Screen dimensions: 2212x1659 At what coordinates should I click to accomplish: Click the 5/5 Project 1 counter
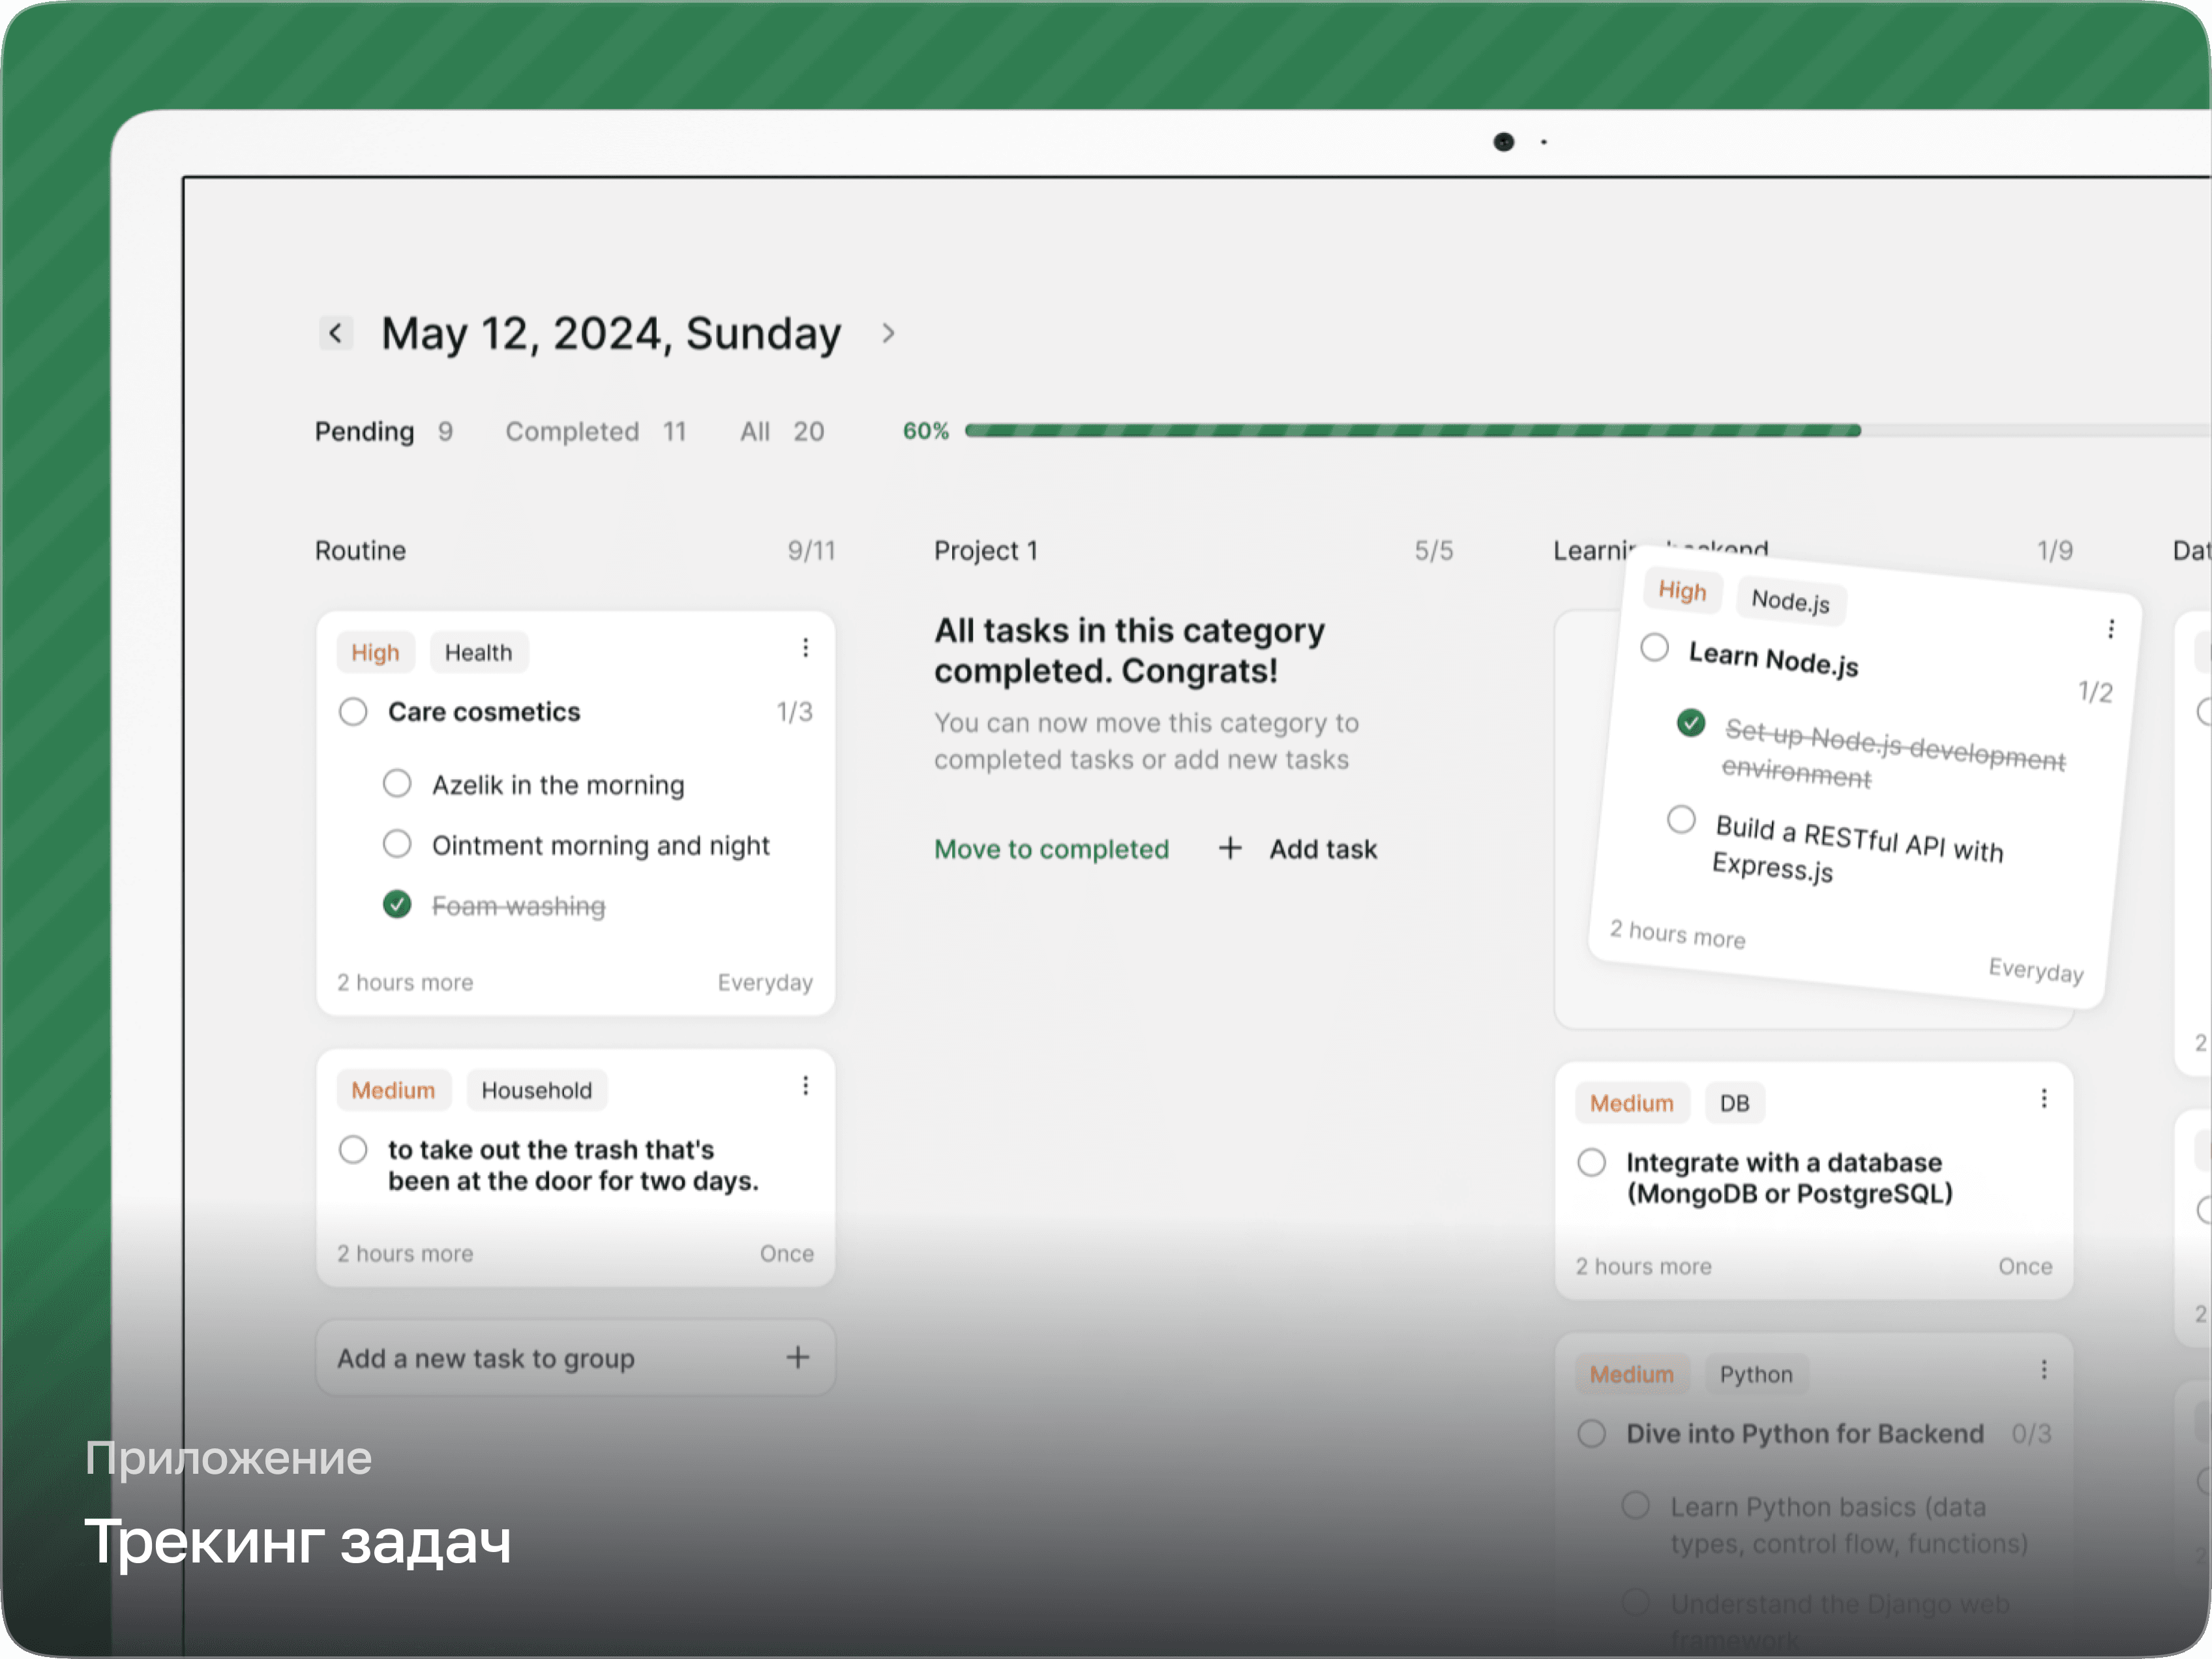pos(1434,551)
